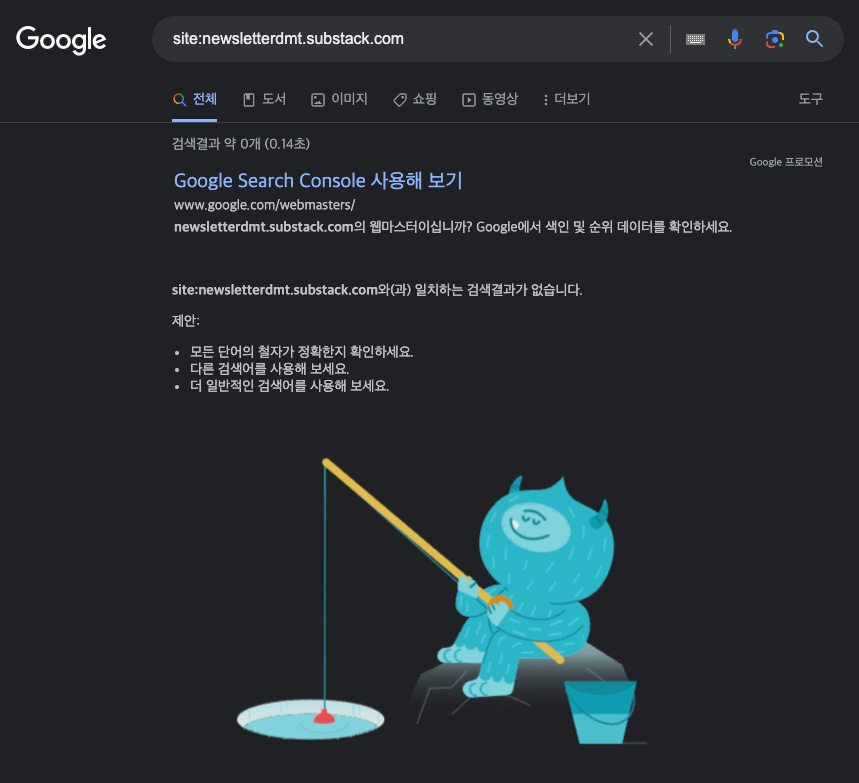859x783 pixels.
Task: Clear the search query with the X icon
Action: click(x=646, y=39)
